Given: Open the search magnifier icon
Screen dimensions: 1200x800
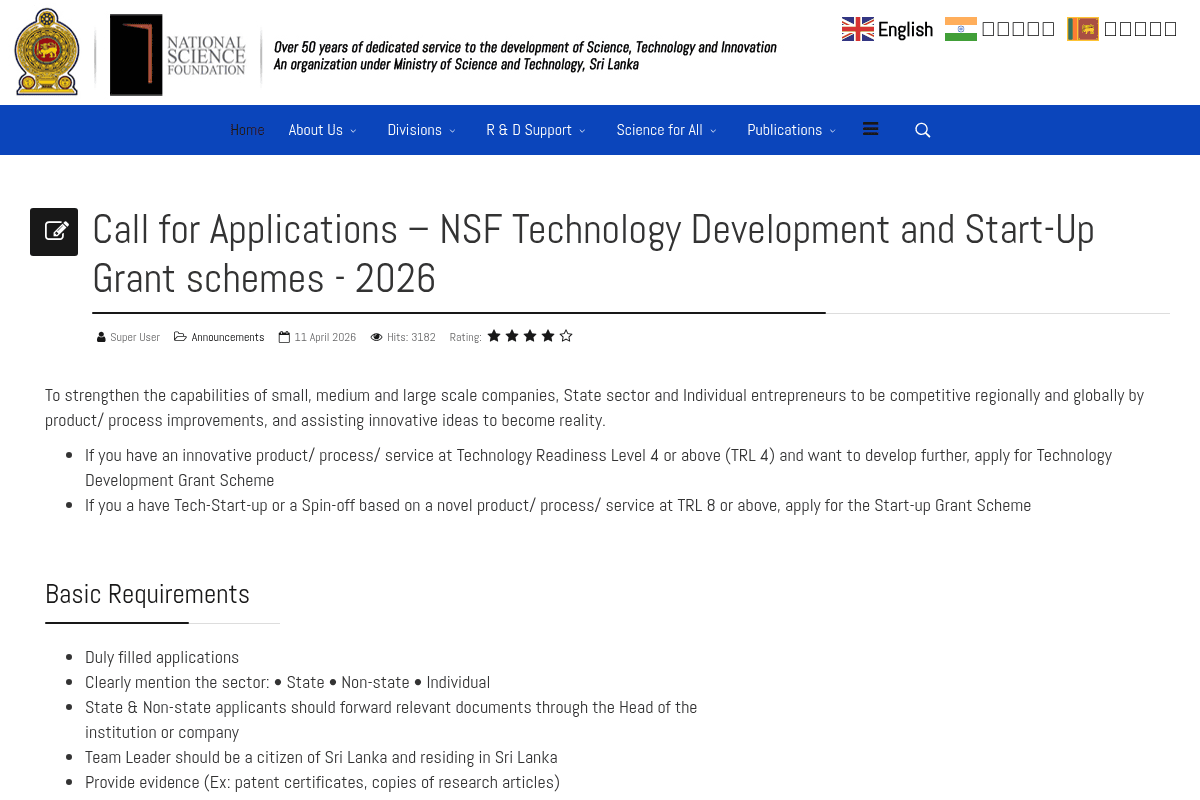Looking at the screenshot, I should (x=923, y=130).
